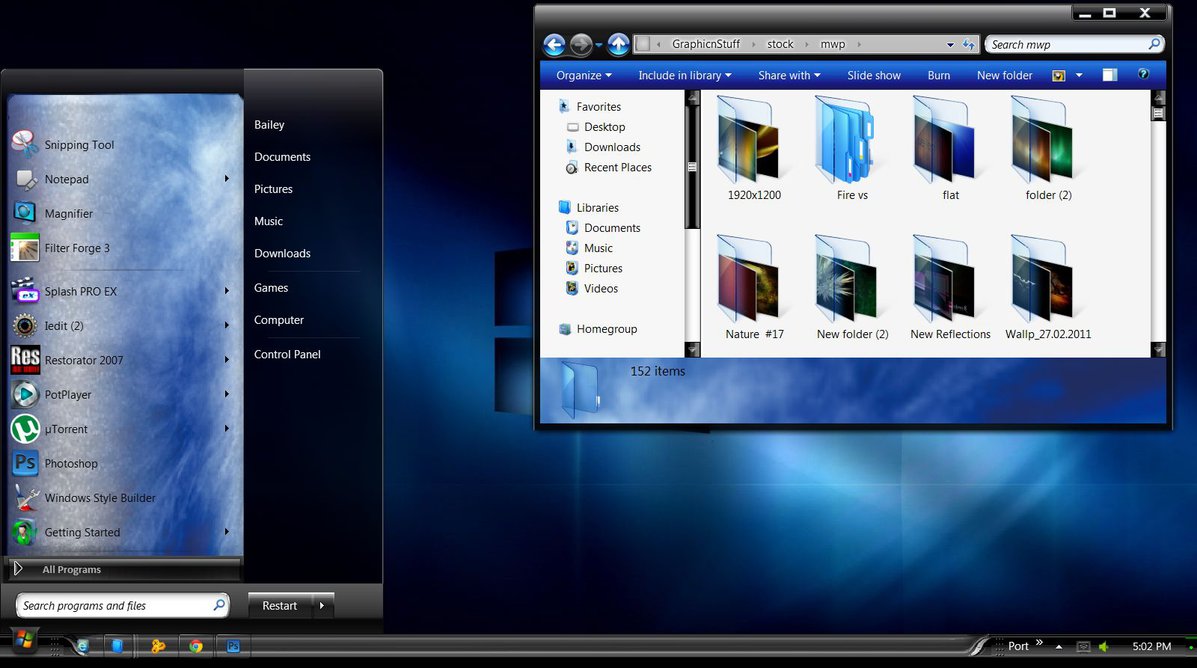Click the help question mark icon
1197x668 pixels.
(x=1144, y=75)
